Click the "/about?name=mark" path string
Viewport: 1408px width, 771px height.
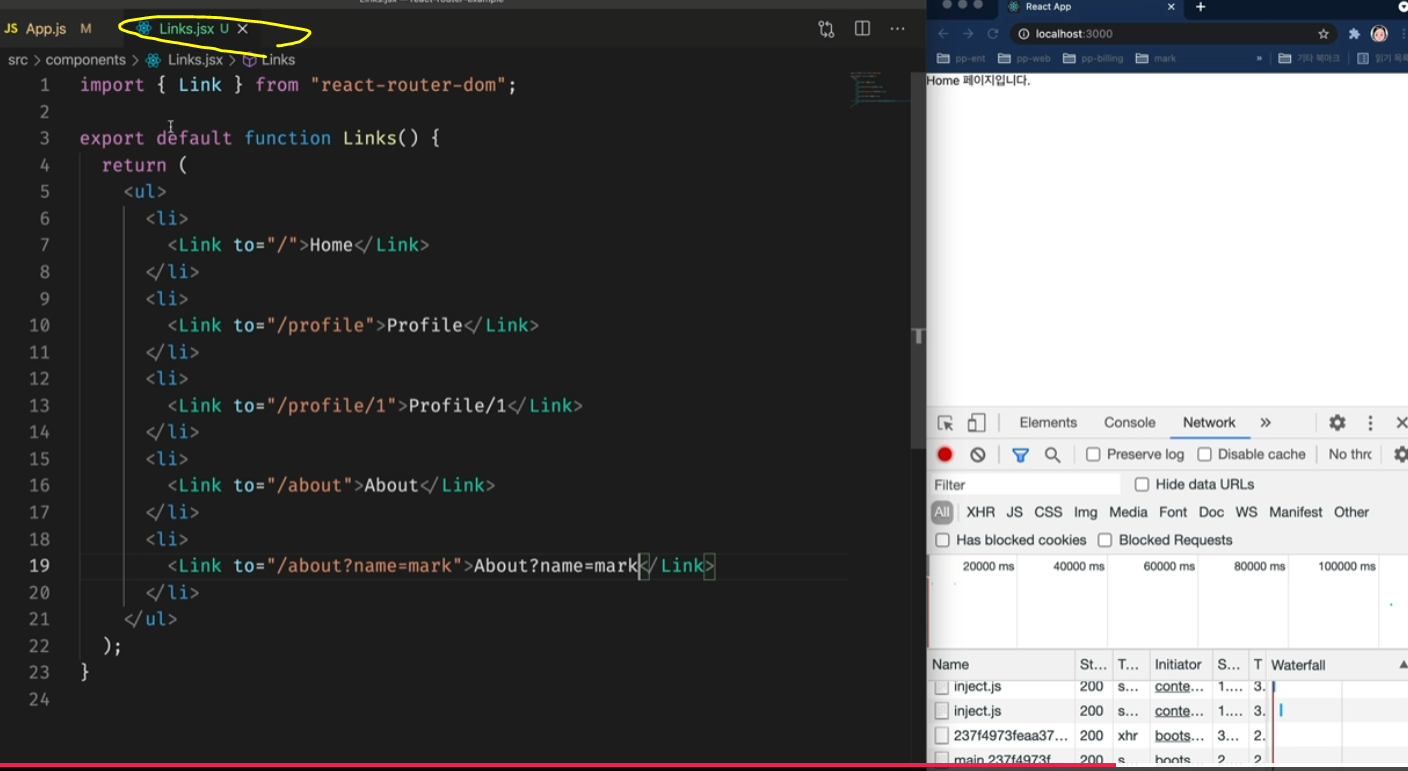[x=365, y=565]
